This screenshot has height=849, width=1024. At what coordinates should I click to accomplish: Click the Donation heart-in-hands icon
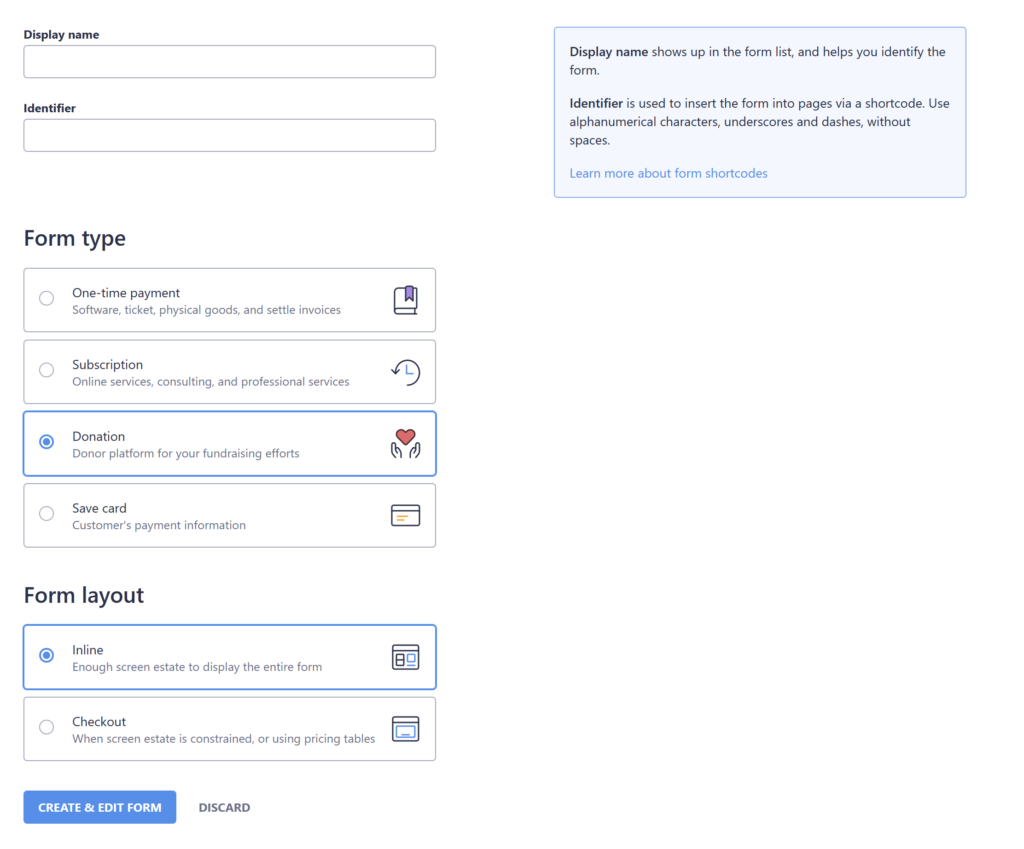click(405, 443)
